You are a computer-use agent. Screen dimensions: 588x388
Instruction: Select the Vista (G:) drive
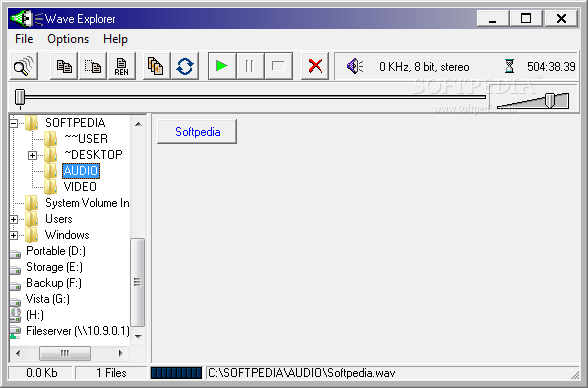[x=48, y=299]
